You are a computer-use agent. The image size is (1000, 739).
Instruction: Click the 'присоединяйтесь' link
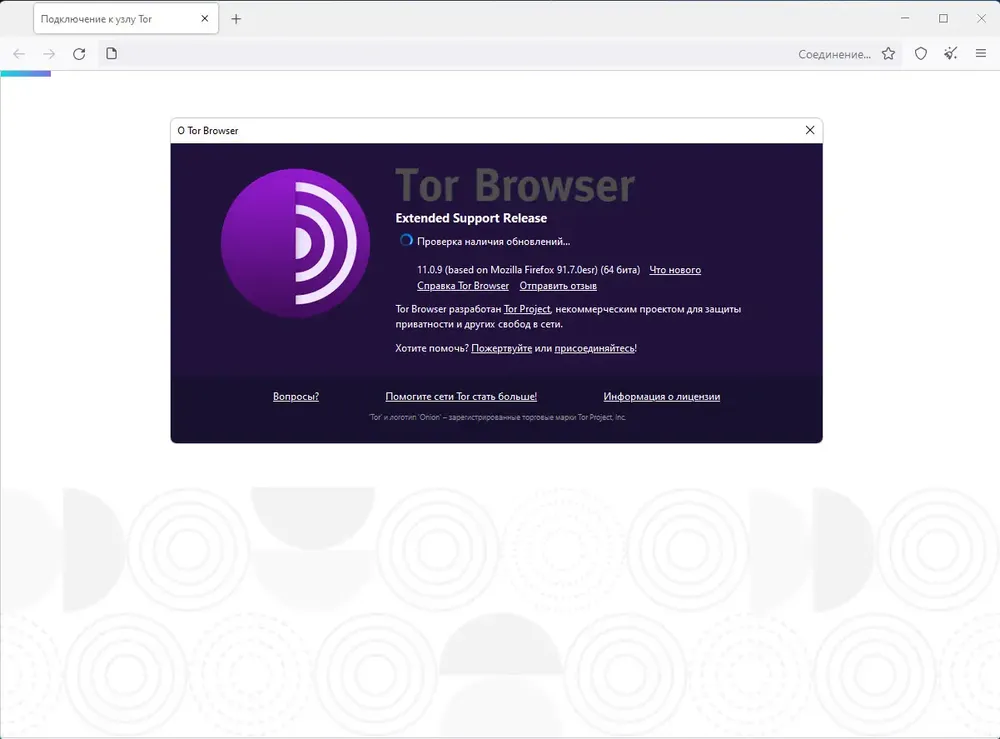point(594,348)
